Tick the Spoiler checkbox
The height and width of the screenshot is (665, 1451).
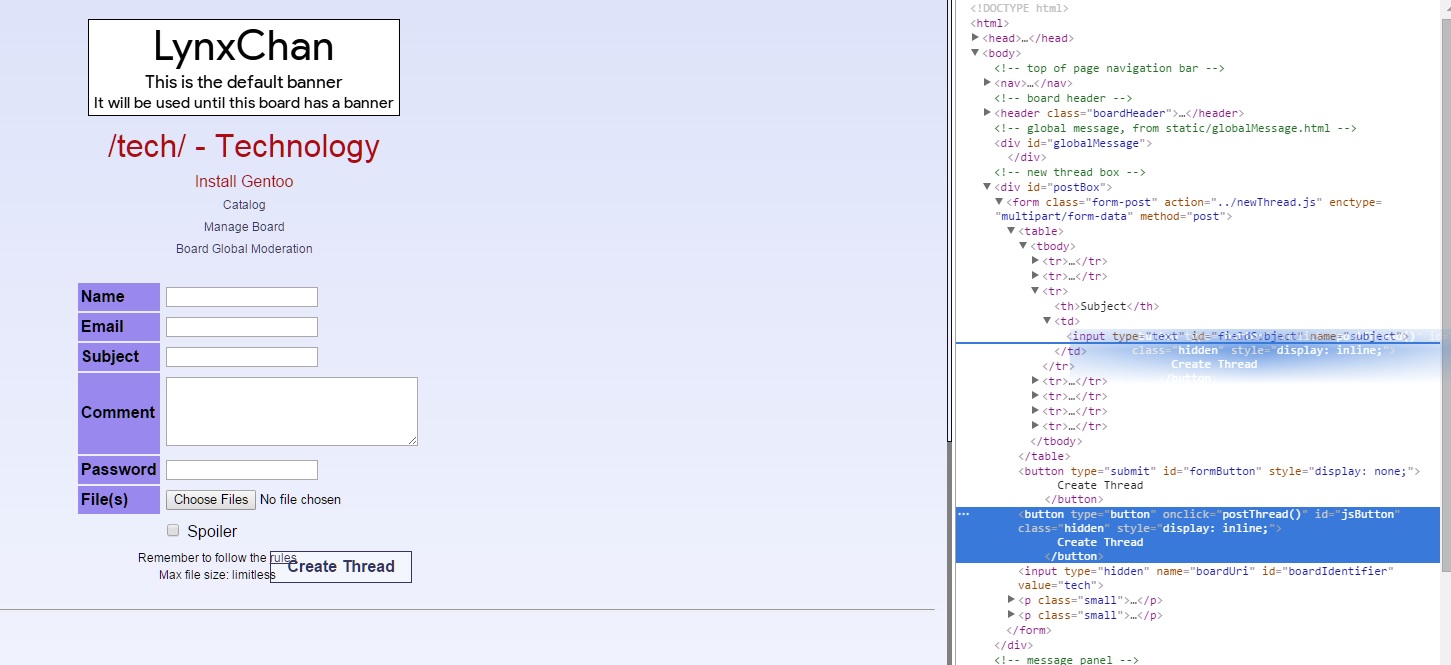173,531
